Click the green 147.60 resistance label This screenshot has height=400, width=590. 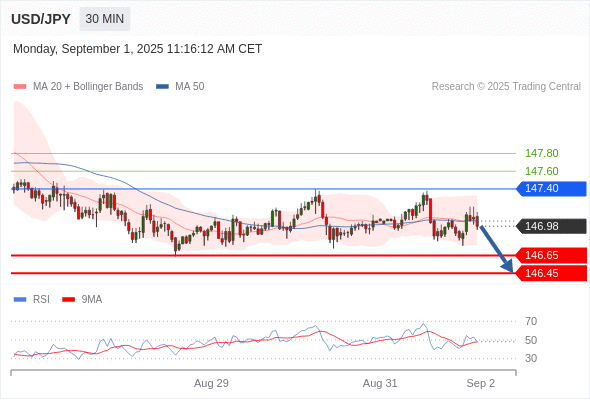pyautogui.click(x=541, y=171)
